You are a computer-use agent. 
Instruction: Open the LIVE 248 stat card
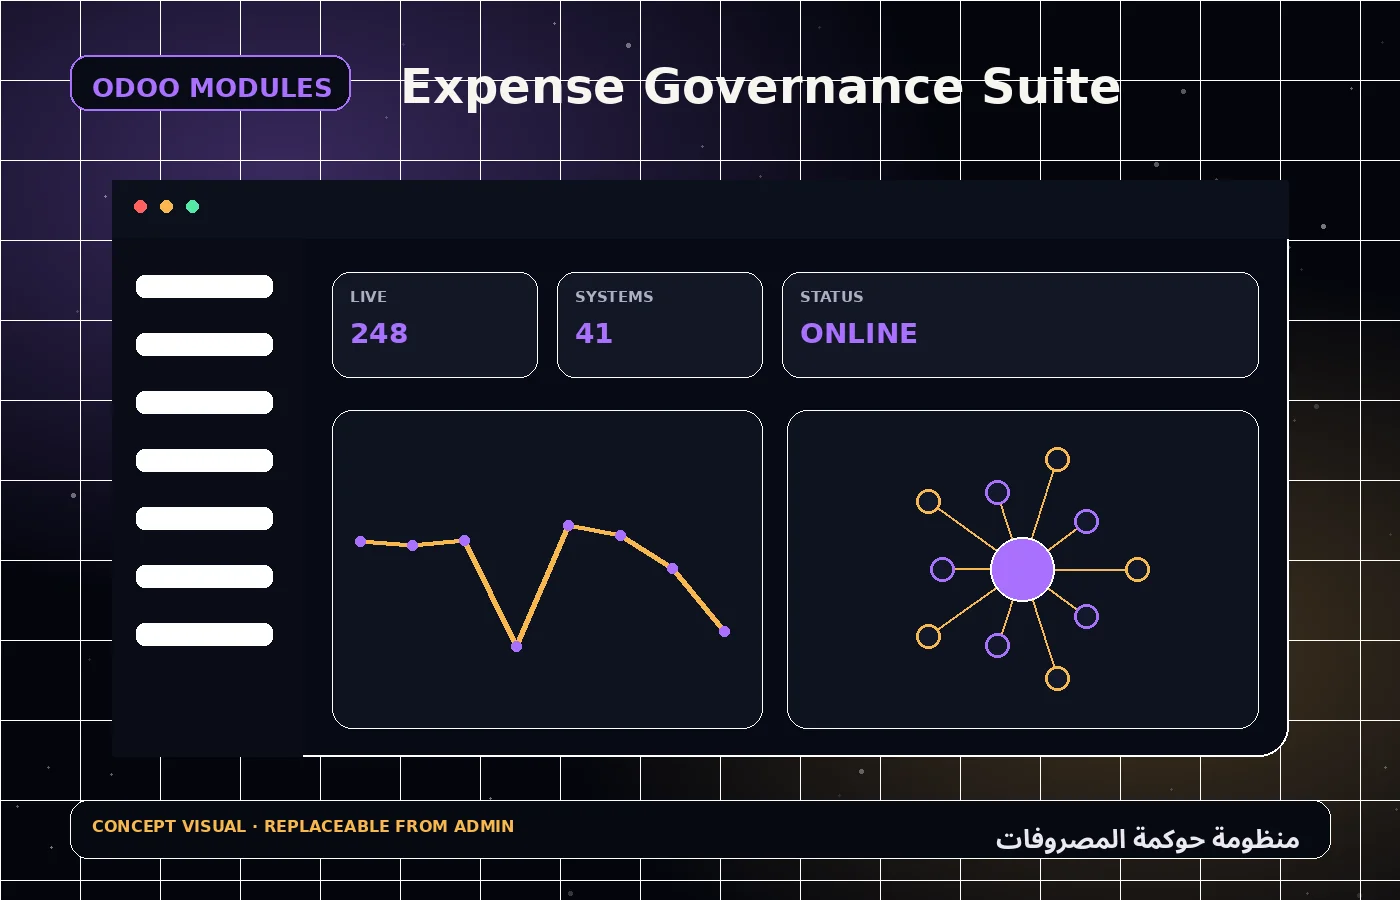point(435,325)
